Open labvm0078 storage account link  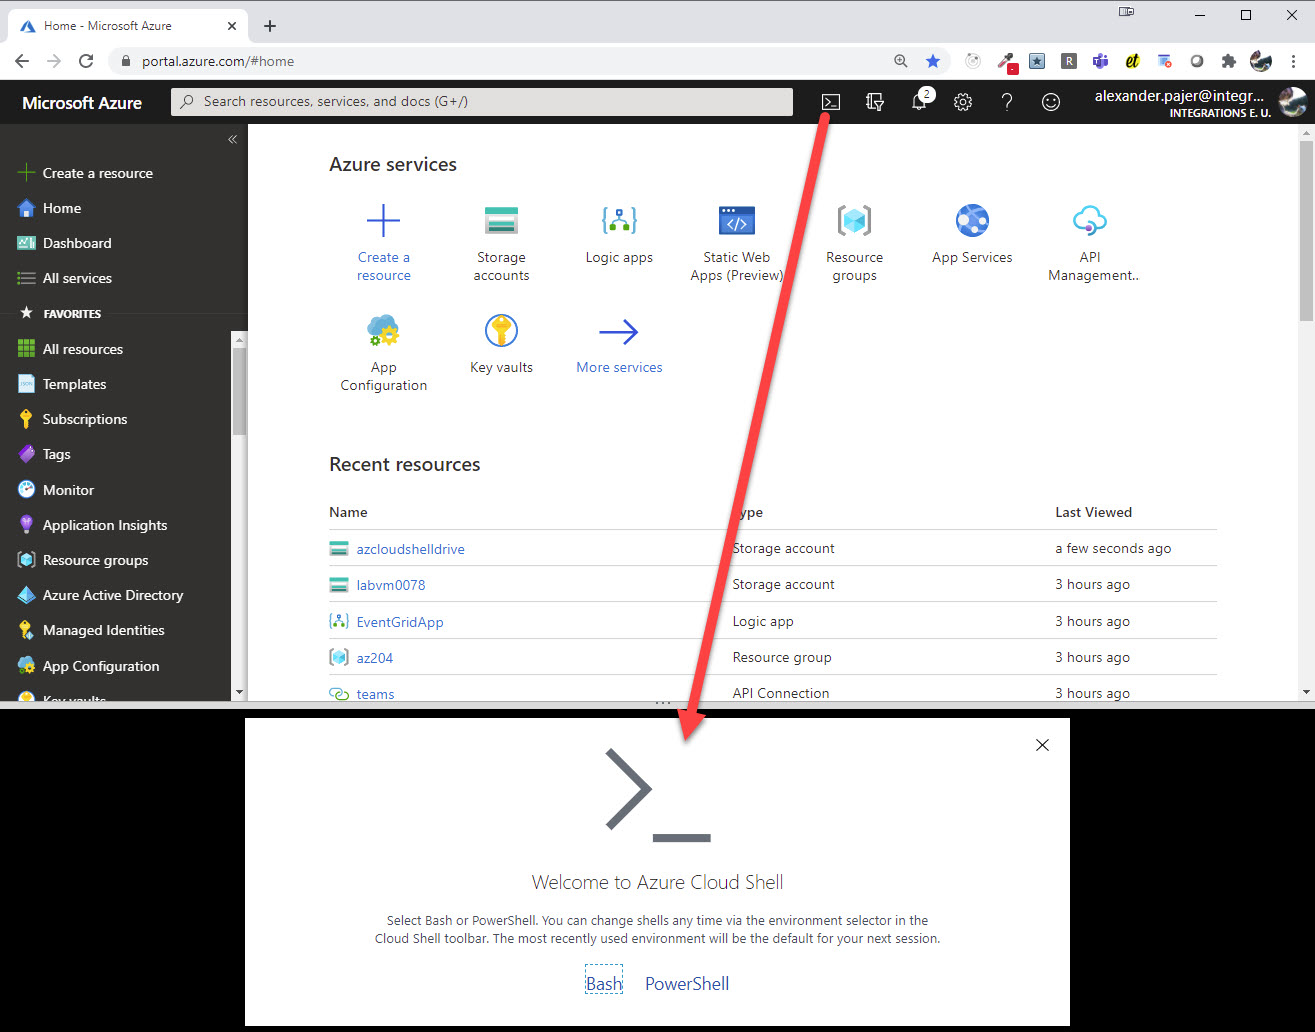click(x=391, y=585)
